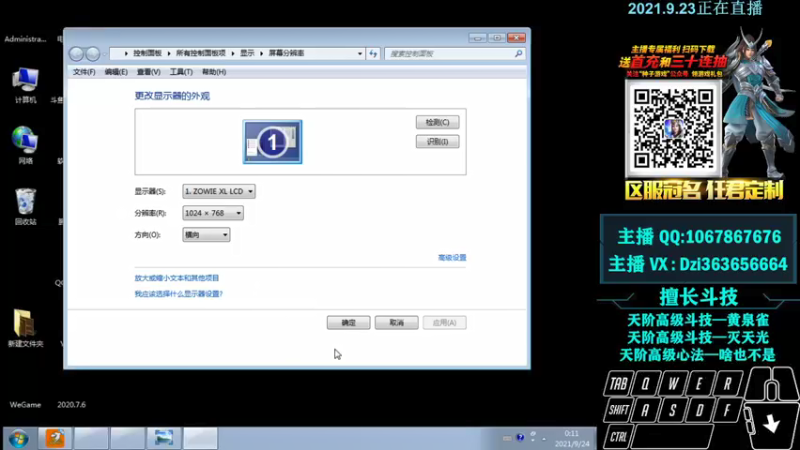Click the orange taskbar application icon
Viewport: 800px width, 450px height.
click(x=55, y=438)
